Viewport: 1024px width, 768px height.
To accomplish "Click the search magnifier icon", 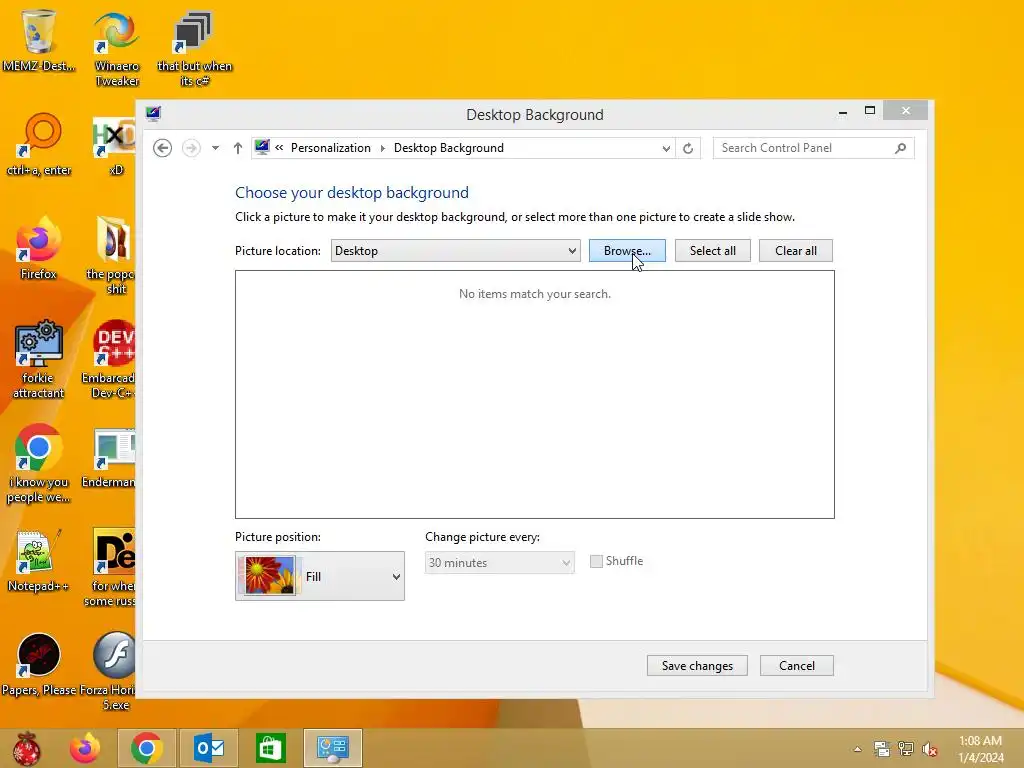I will (901, 148).
